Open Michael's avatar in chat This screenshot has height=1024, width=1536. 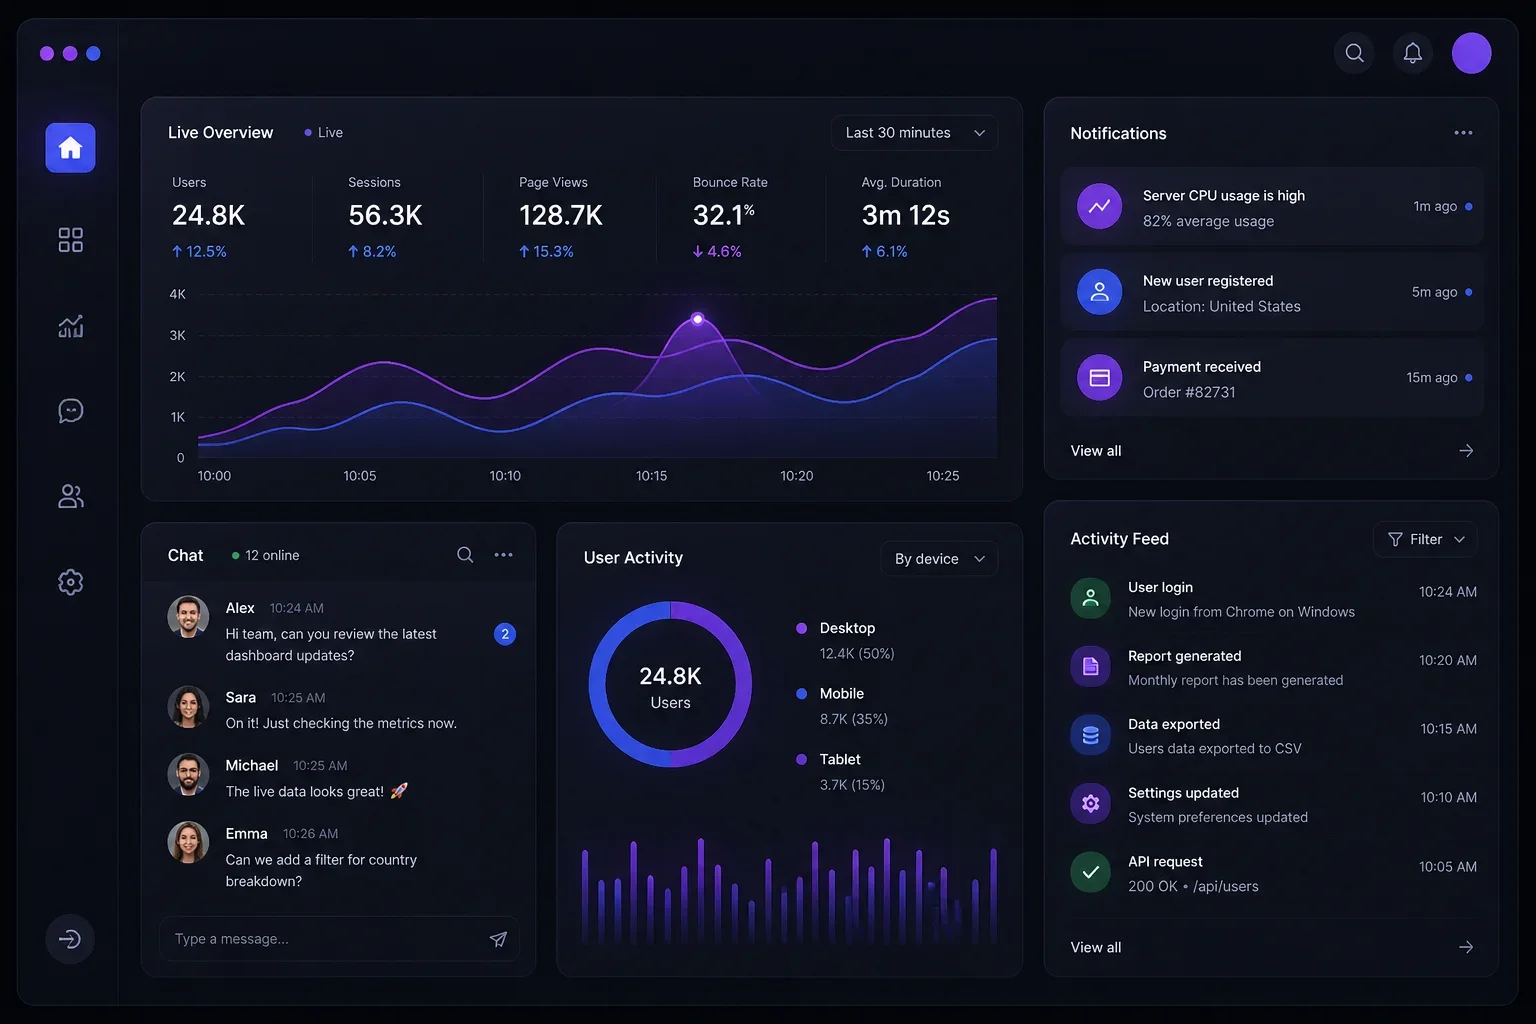[x=188, y=775]
